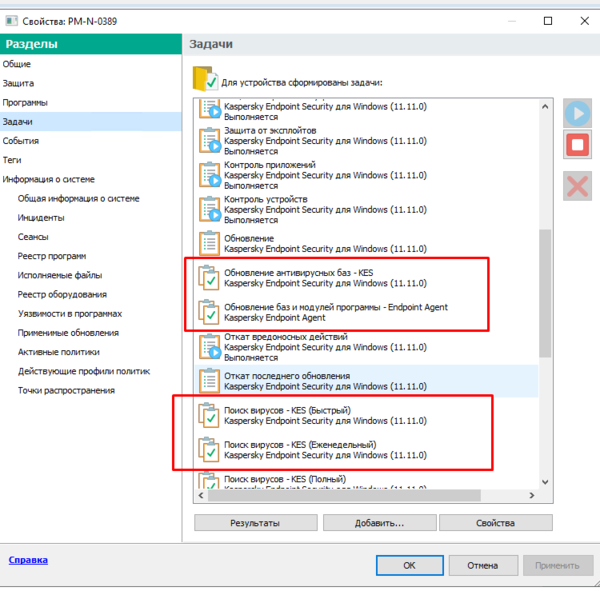Select the Задачи section

[91, 122]
